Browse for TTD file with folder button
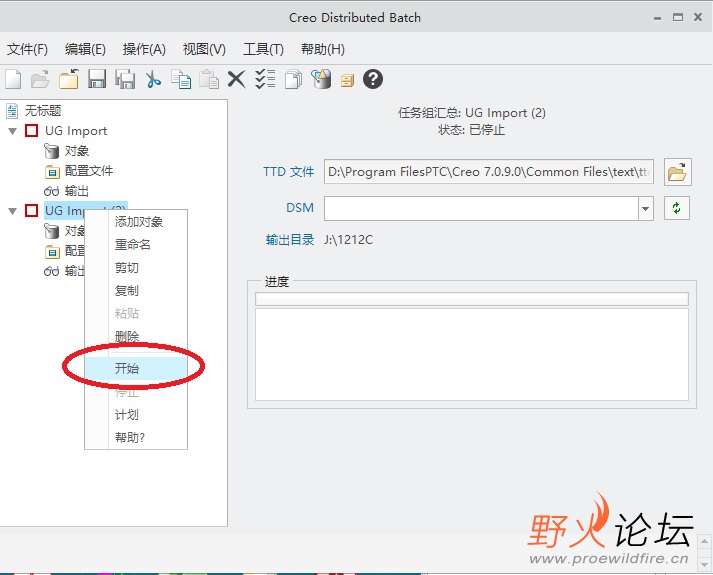Screen dimensions: 713x575 pos(678,172)
